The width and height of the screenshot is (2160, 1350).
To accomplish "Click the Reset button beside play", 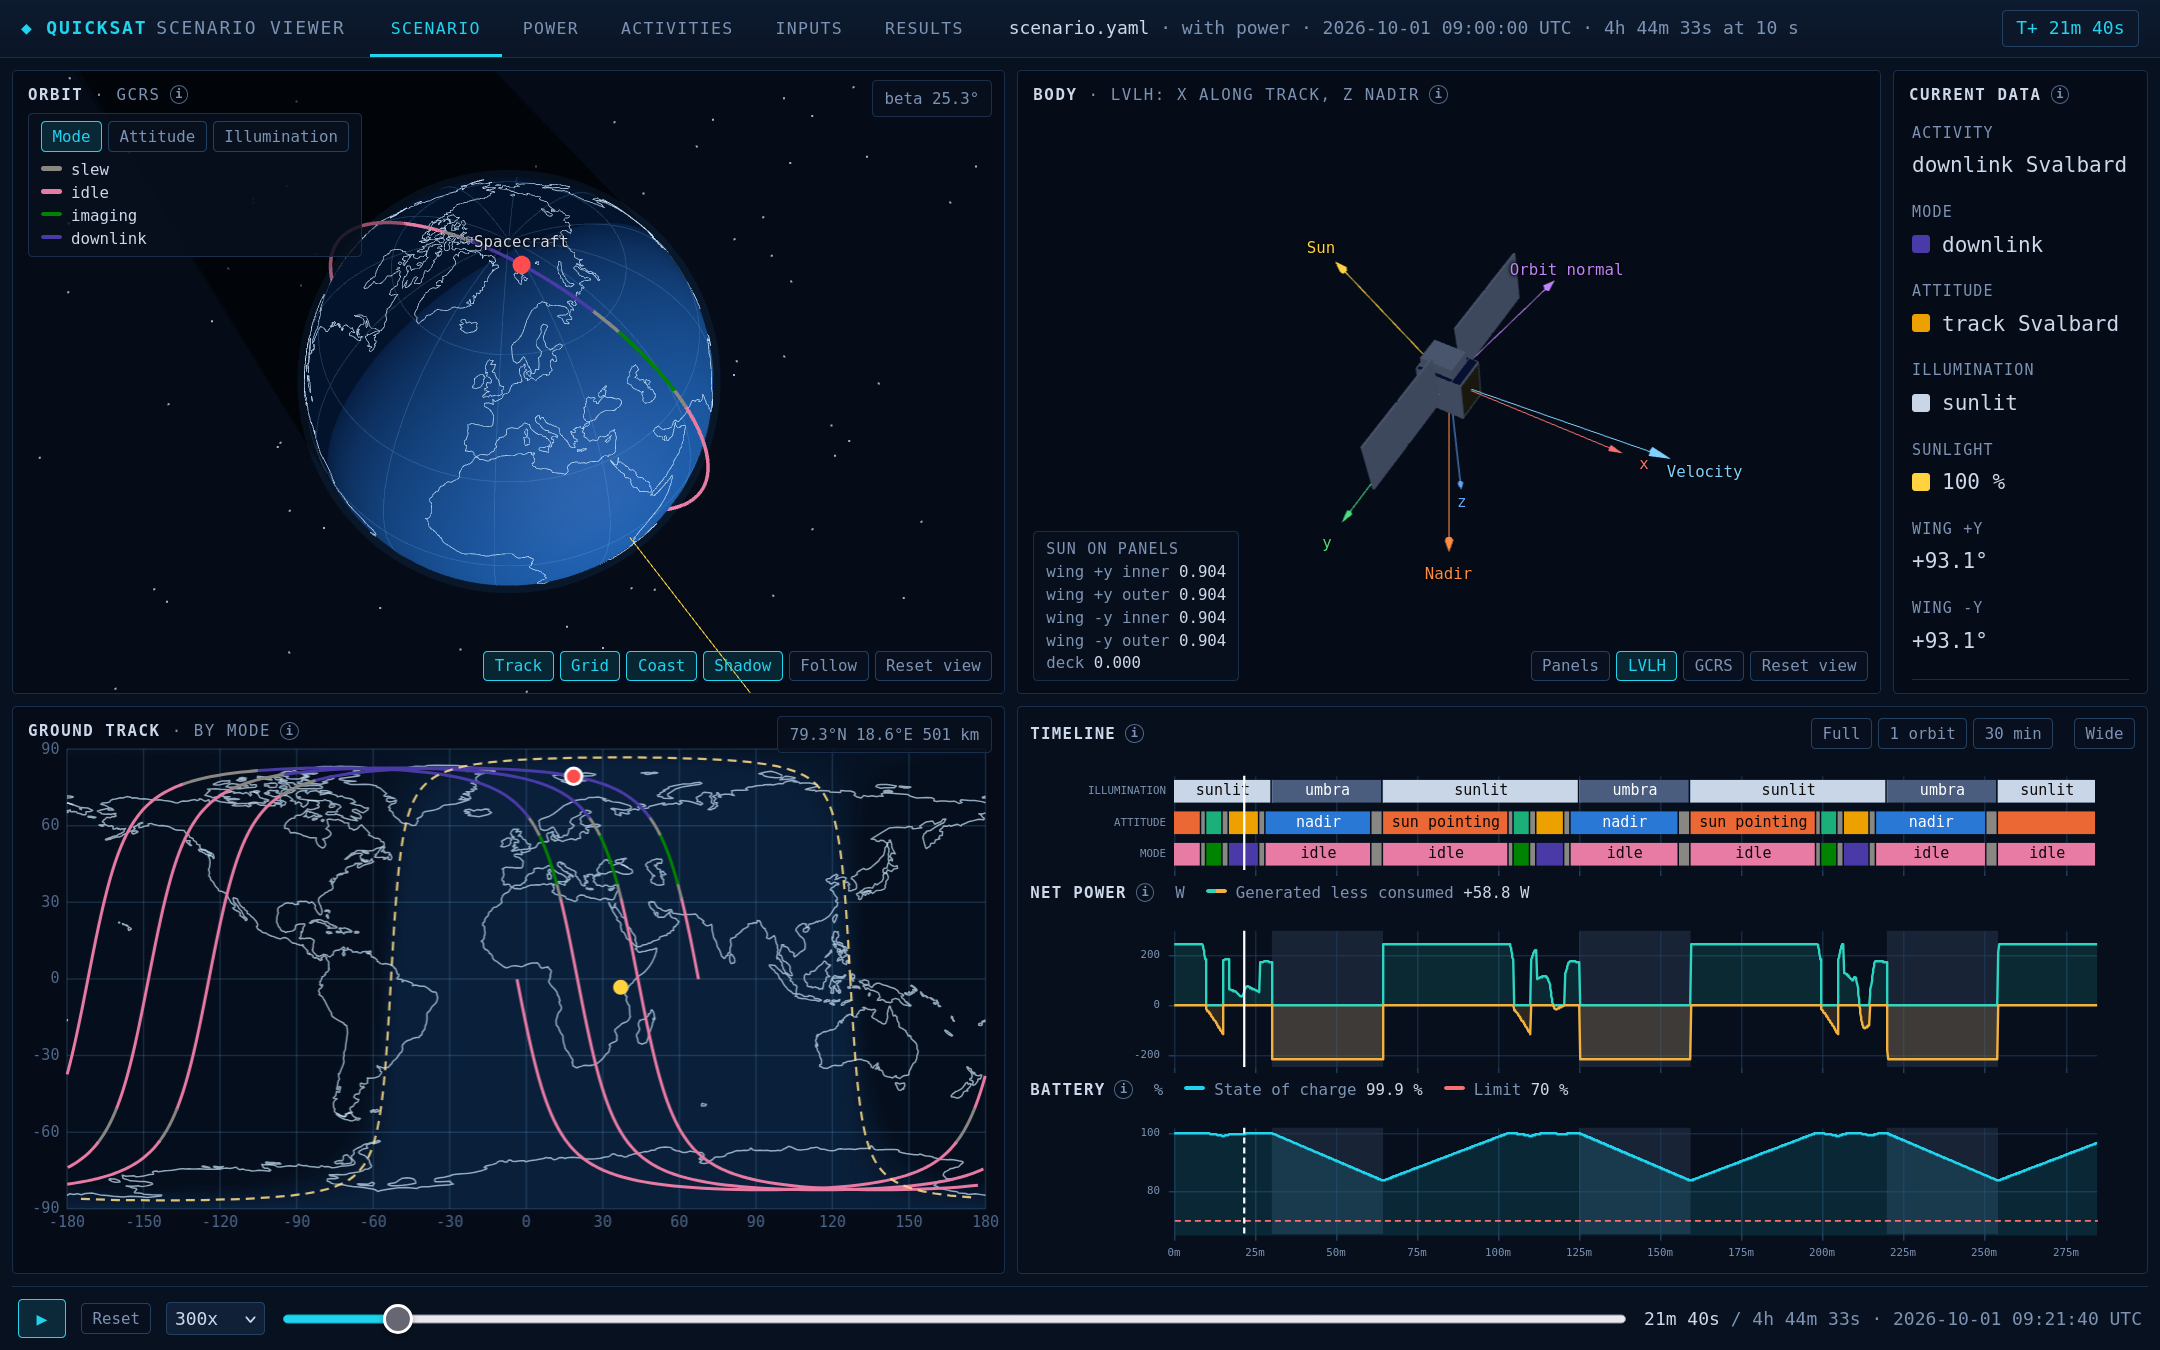I will 116,1318.
